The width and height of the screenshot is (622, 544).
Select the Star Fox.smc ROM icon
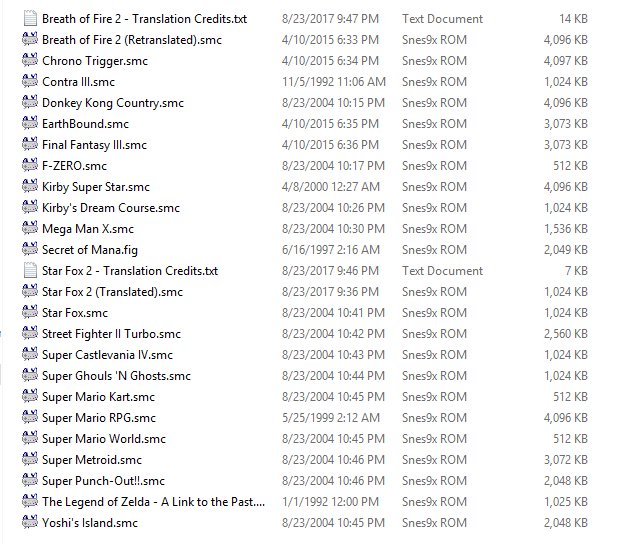tap(30, 313)
